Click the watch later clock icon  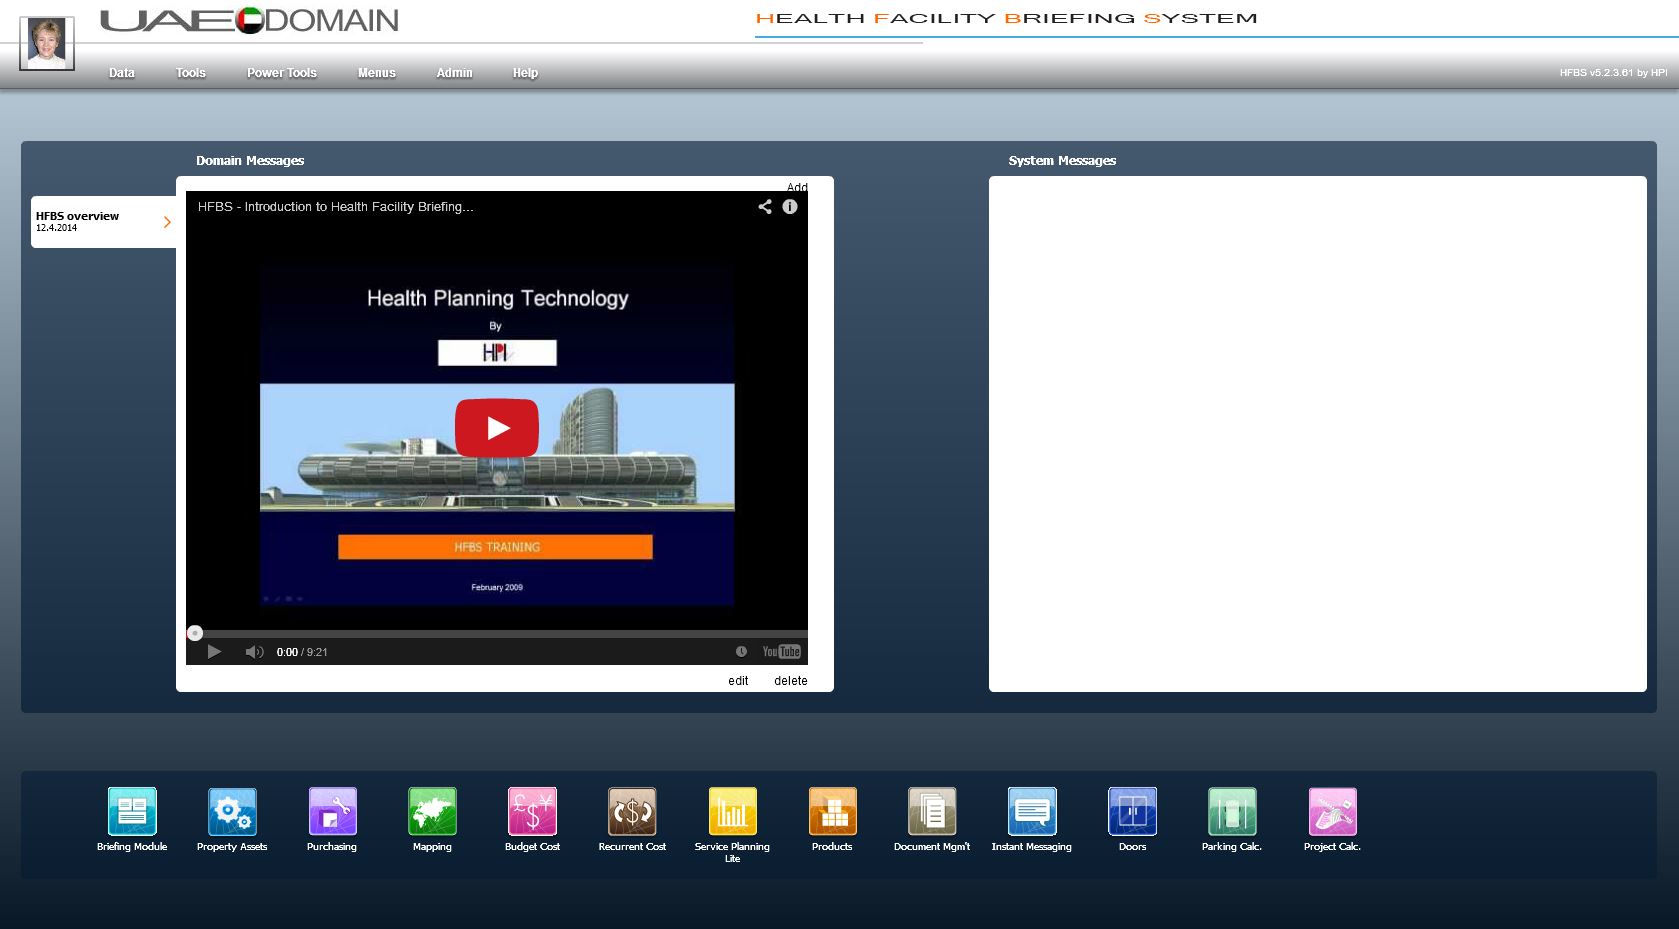[x=741, y=652]
